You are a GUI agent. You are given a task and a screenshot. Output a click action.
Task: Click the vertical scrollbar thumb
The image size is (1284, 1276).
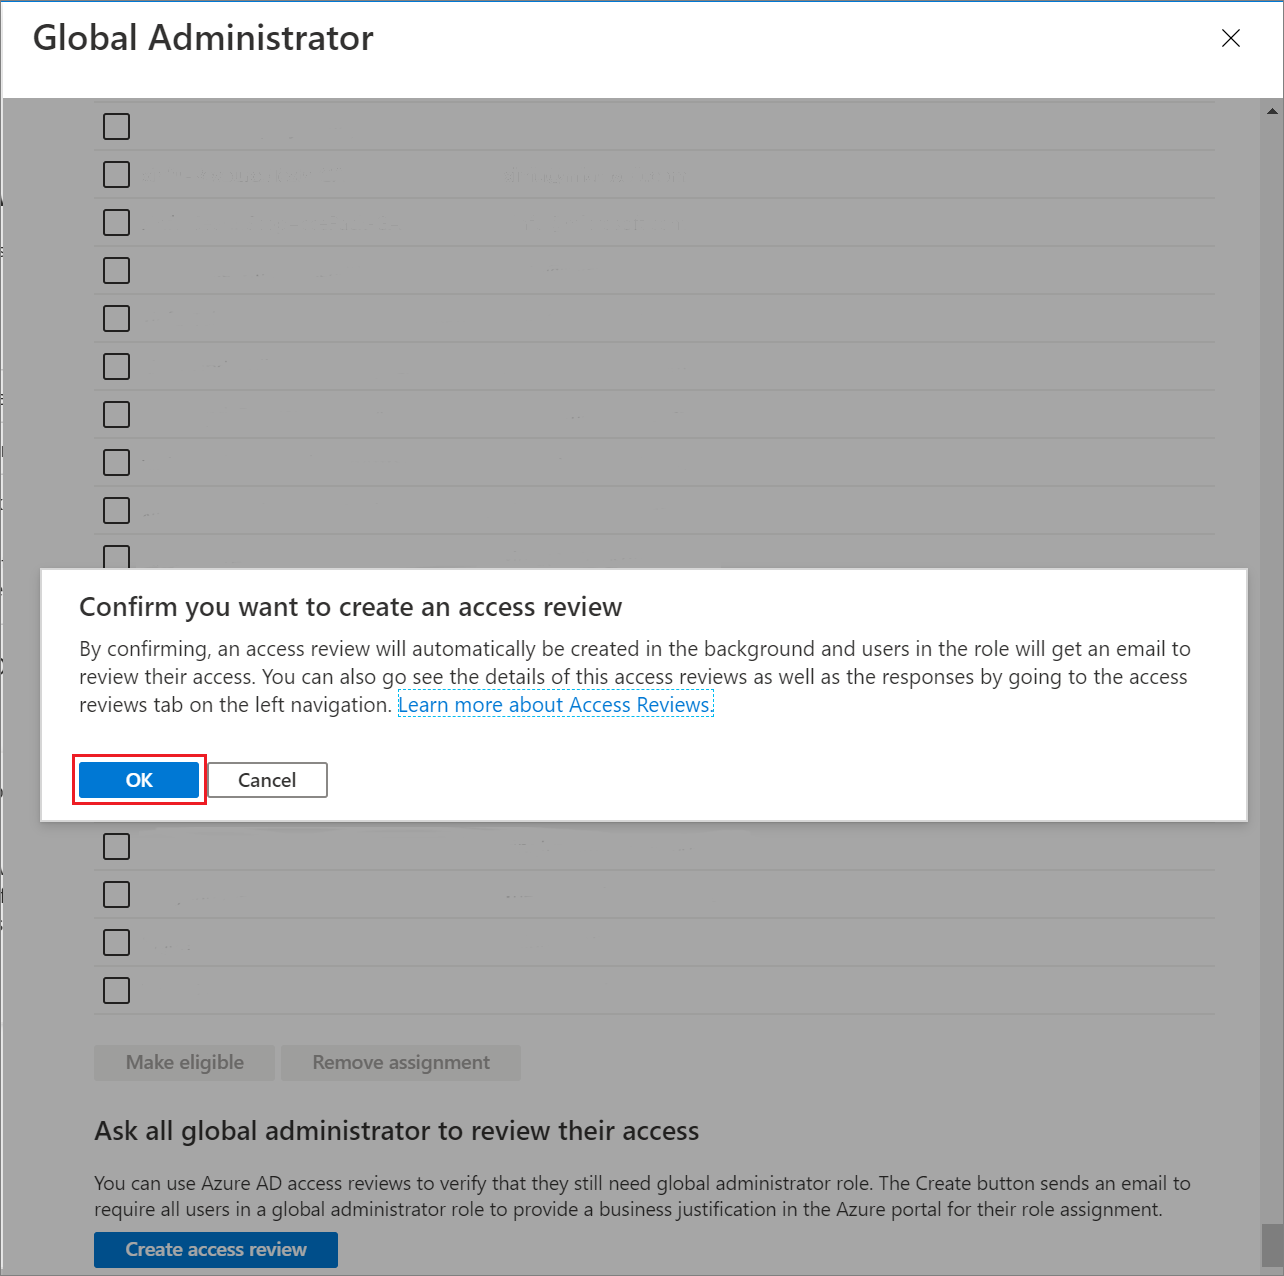point(1272,1244)
